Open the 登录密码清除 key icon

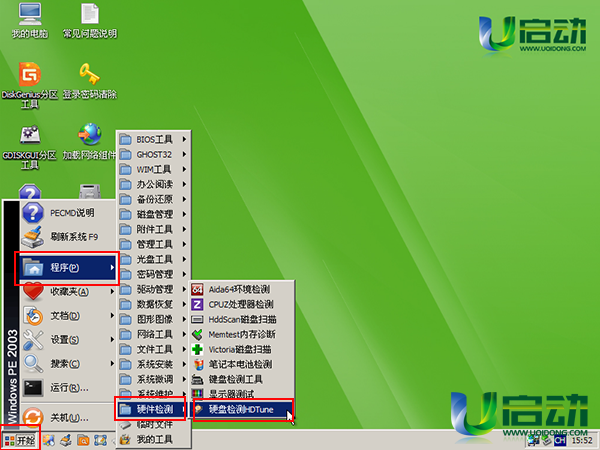tap(90, 81)
